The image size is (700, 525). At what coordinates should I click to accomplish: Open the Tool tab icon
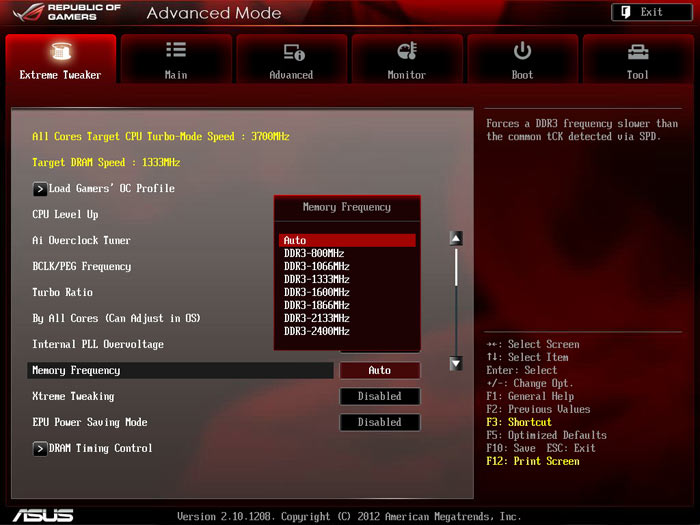[x=637, y=52]
